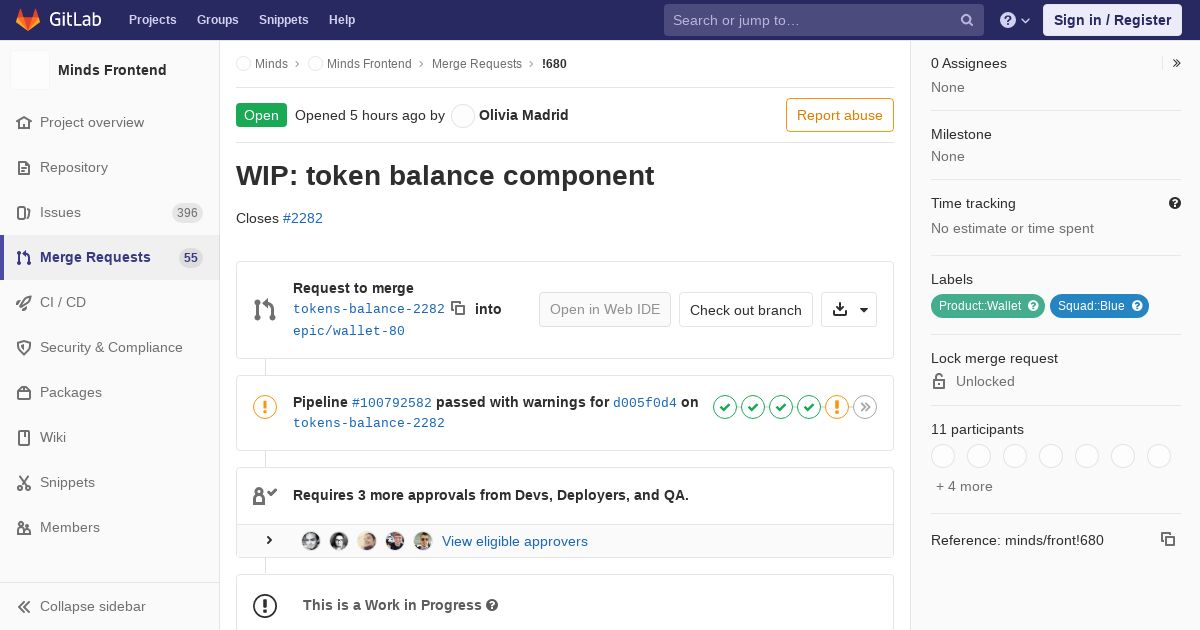Click Merge Requests breadcrumb link

pos(477,64)
